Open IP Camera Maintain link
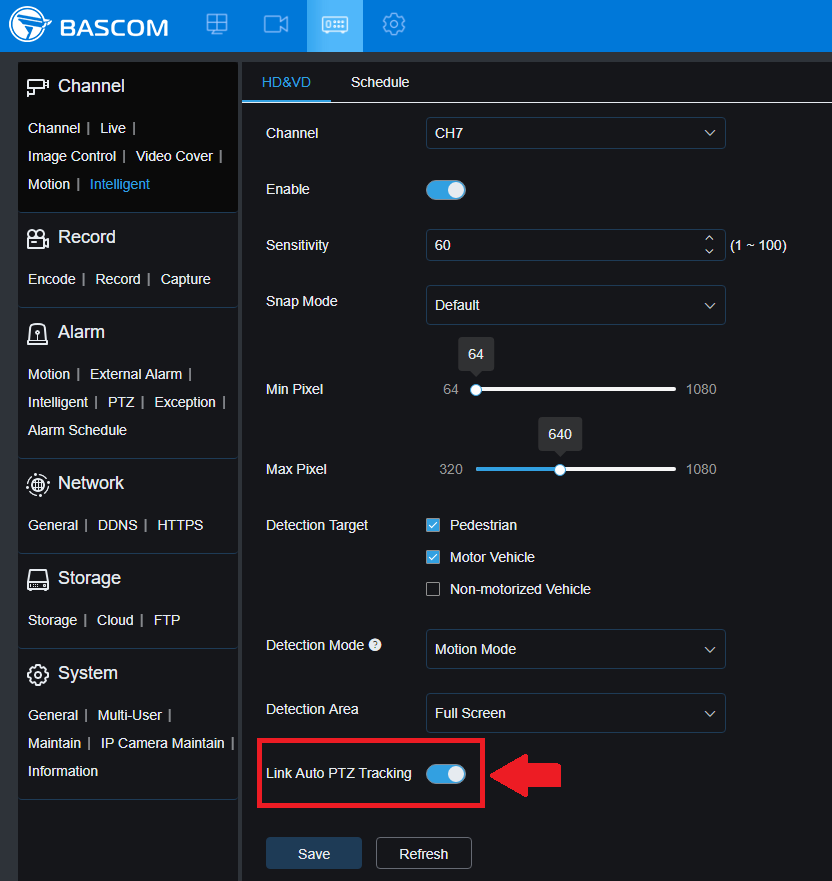The height and width of the screenshot is (881, 832). click(162, 743)
